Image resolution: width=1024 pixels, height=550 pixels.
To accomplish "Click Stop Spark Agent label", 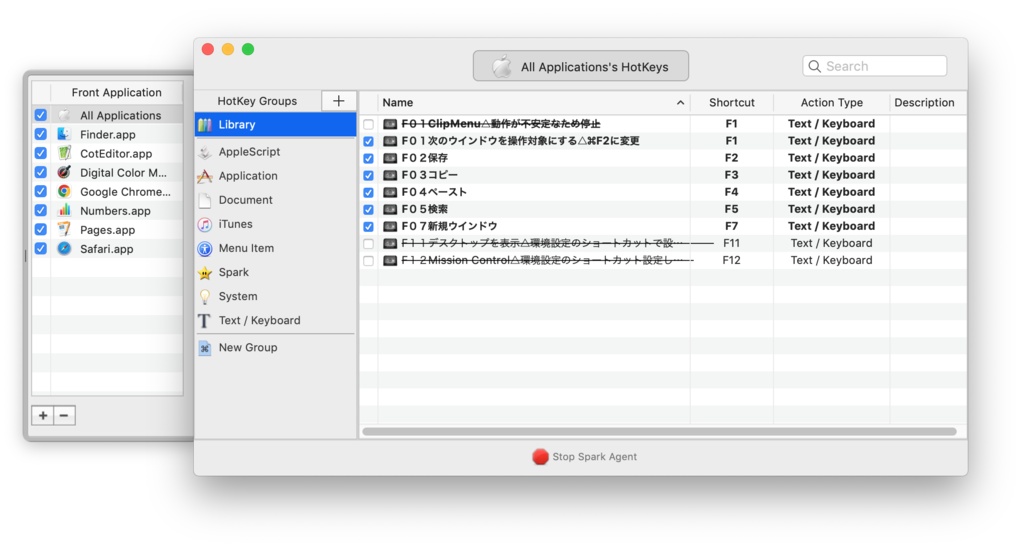I will pos(594,457).
